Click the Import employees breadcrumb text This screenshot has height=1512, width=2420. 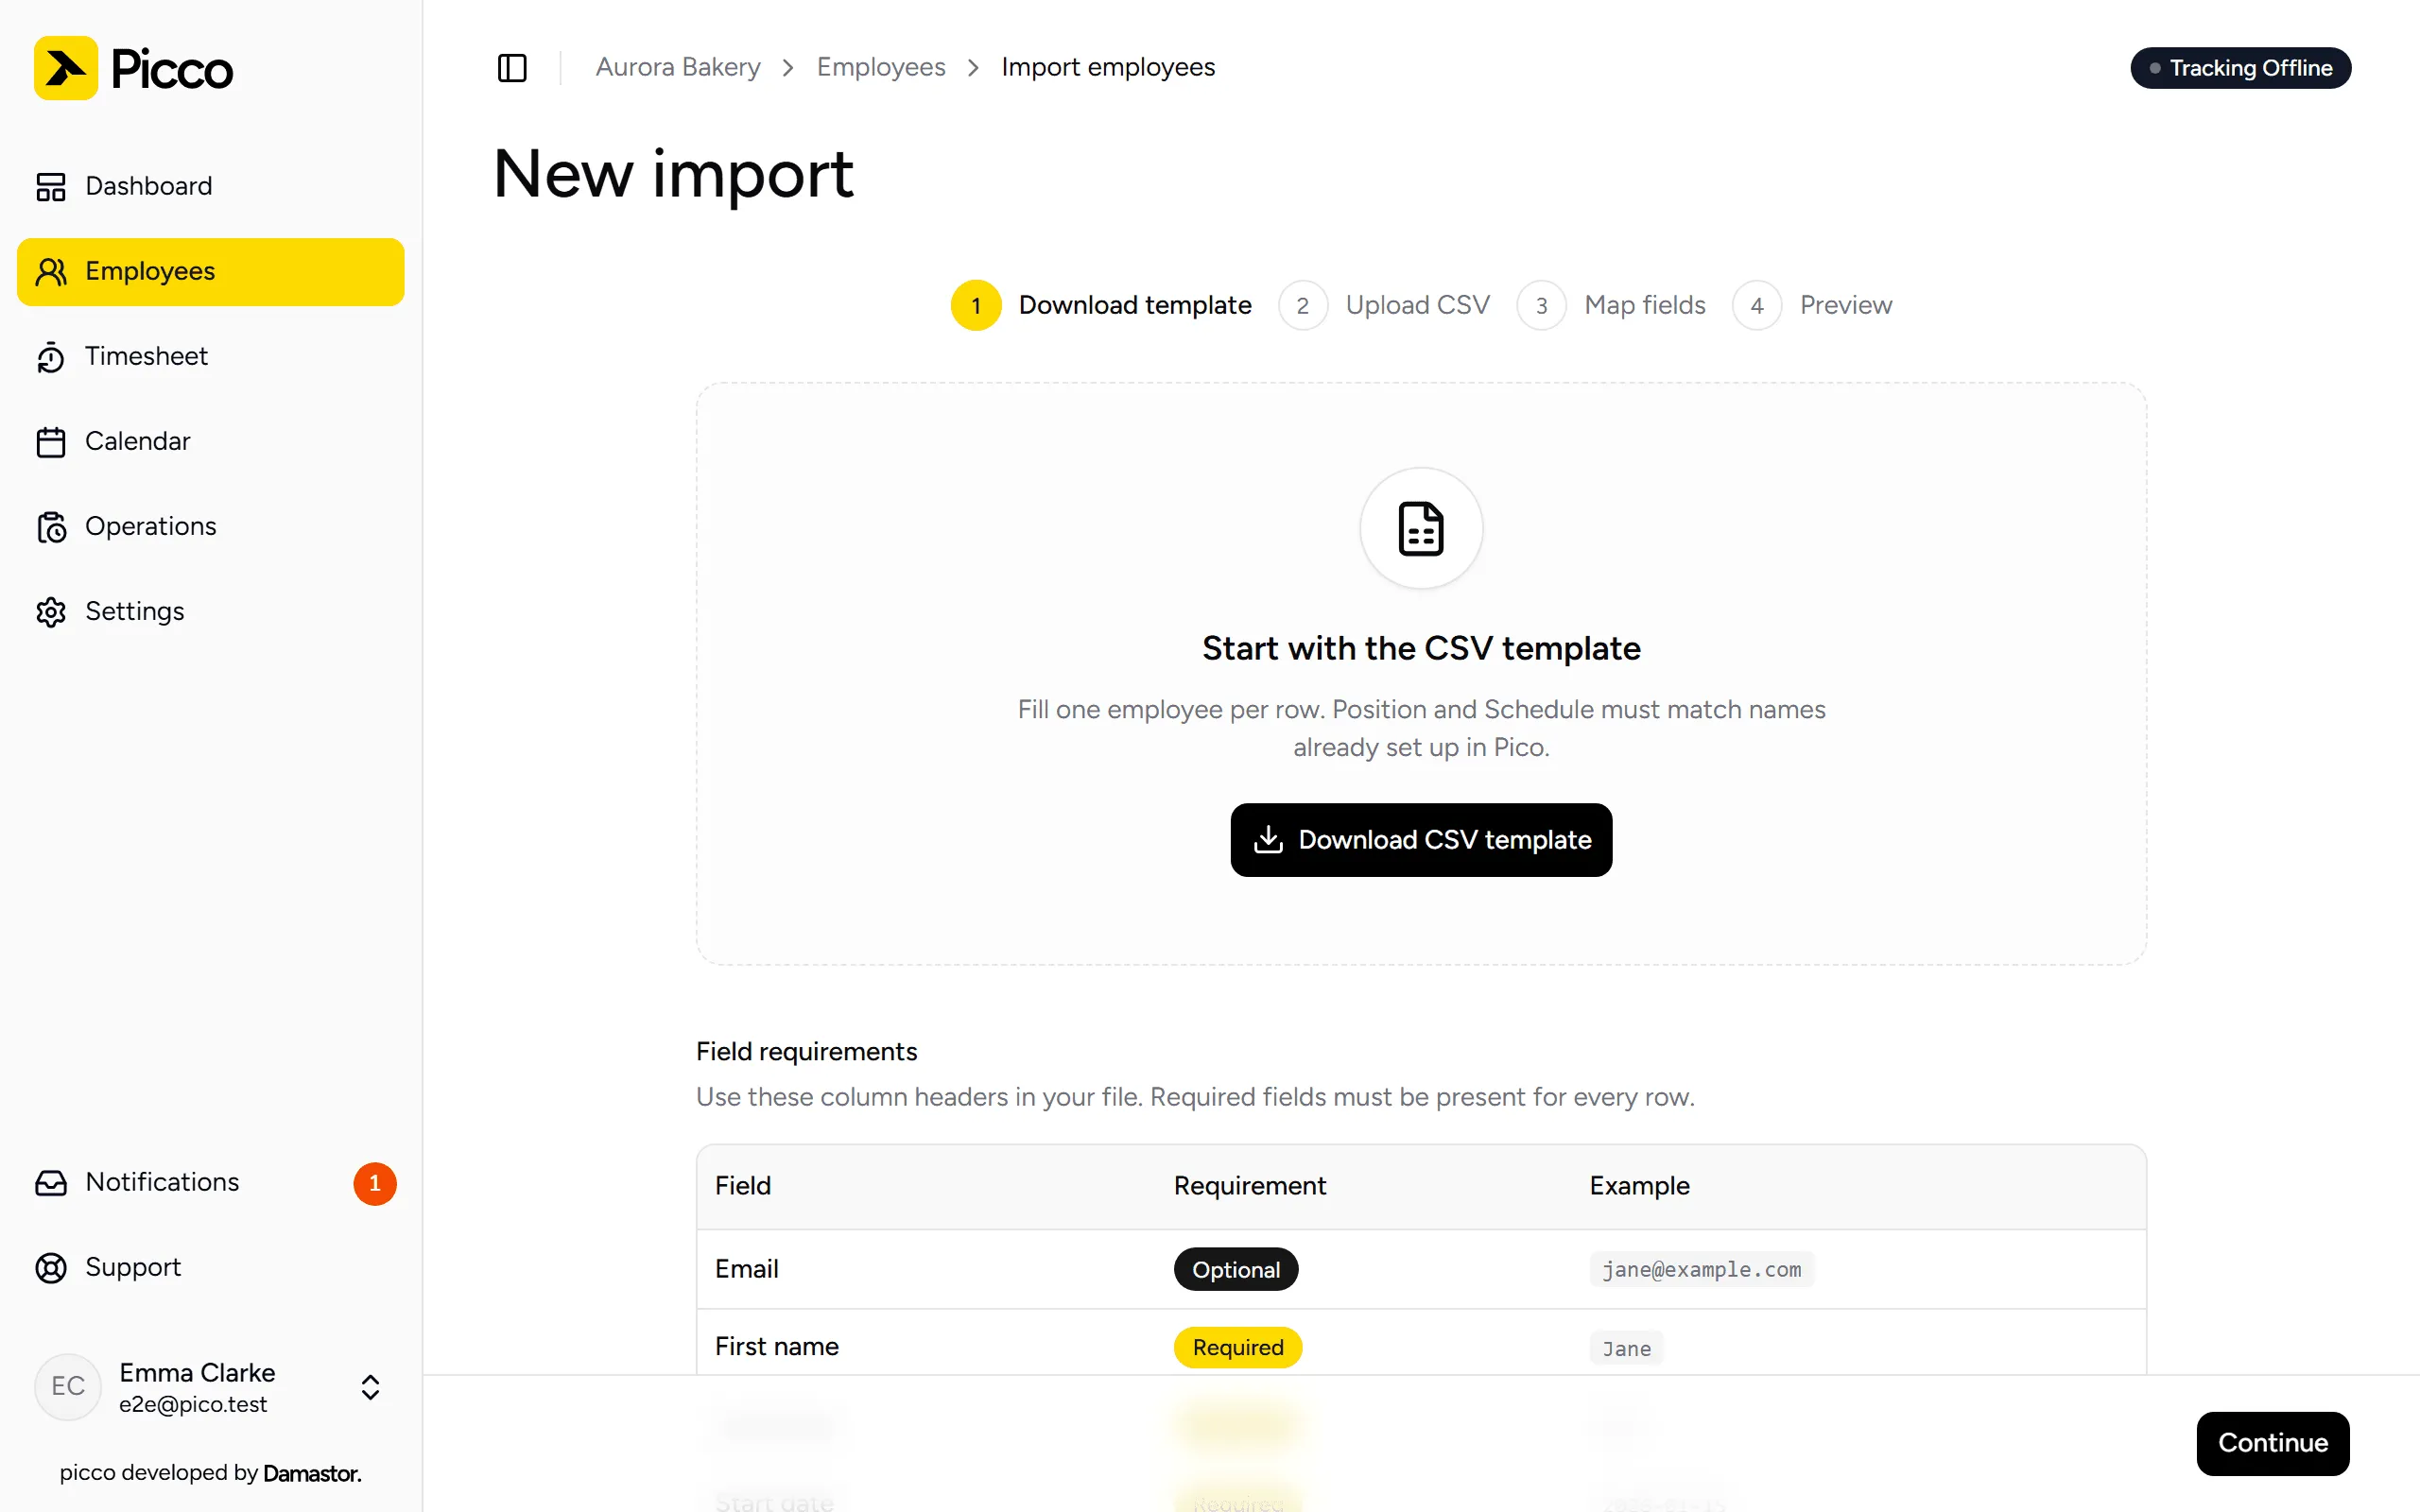[1108, 67]
